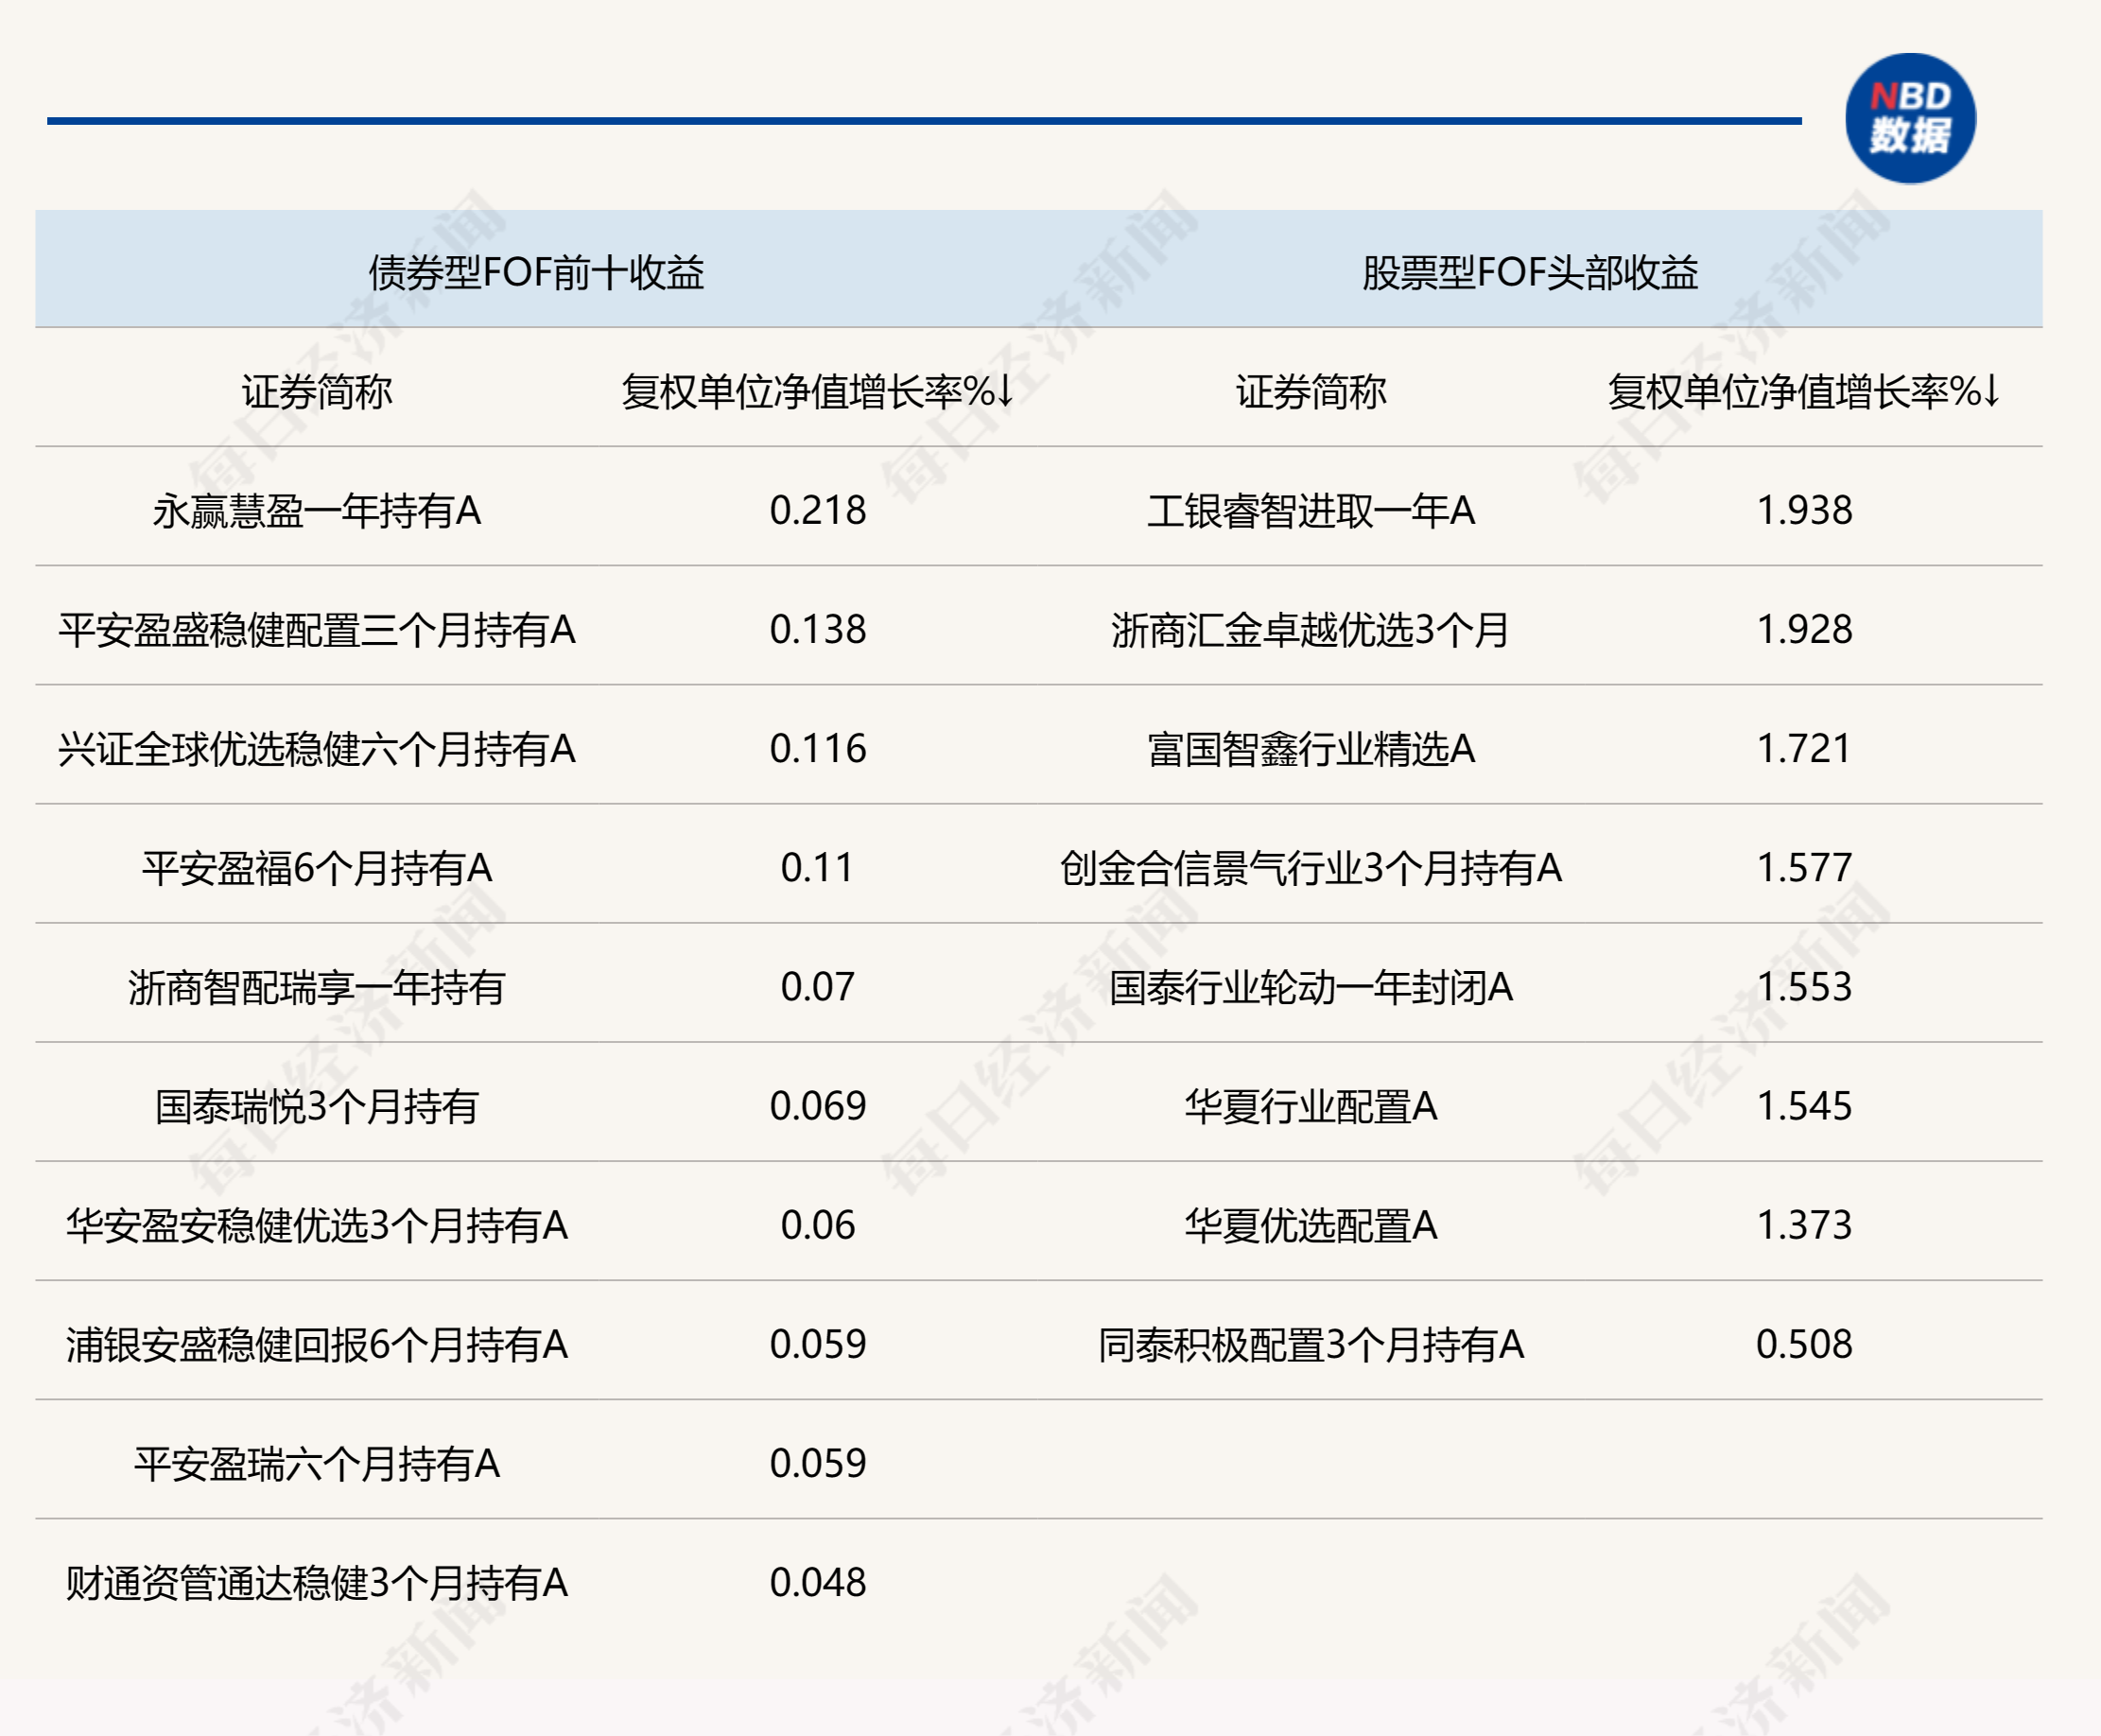Select 平安盈福6个月持有A fund name
The height and width of the screenshot is (1736, 2101).
point(317,867)
